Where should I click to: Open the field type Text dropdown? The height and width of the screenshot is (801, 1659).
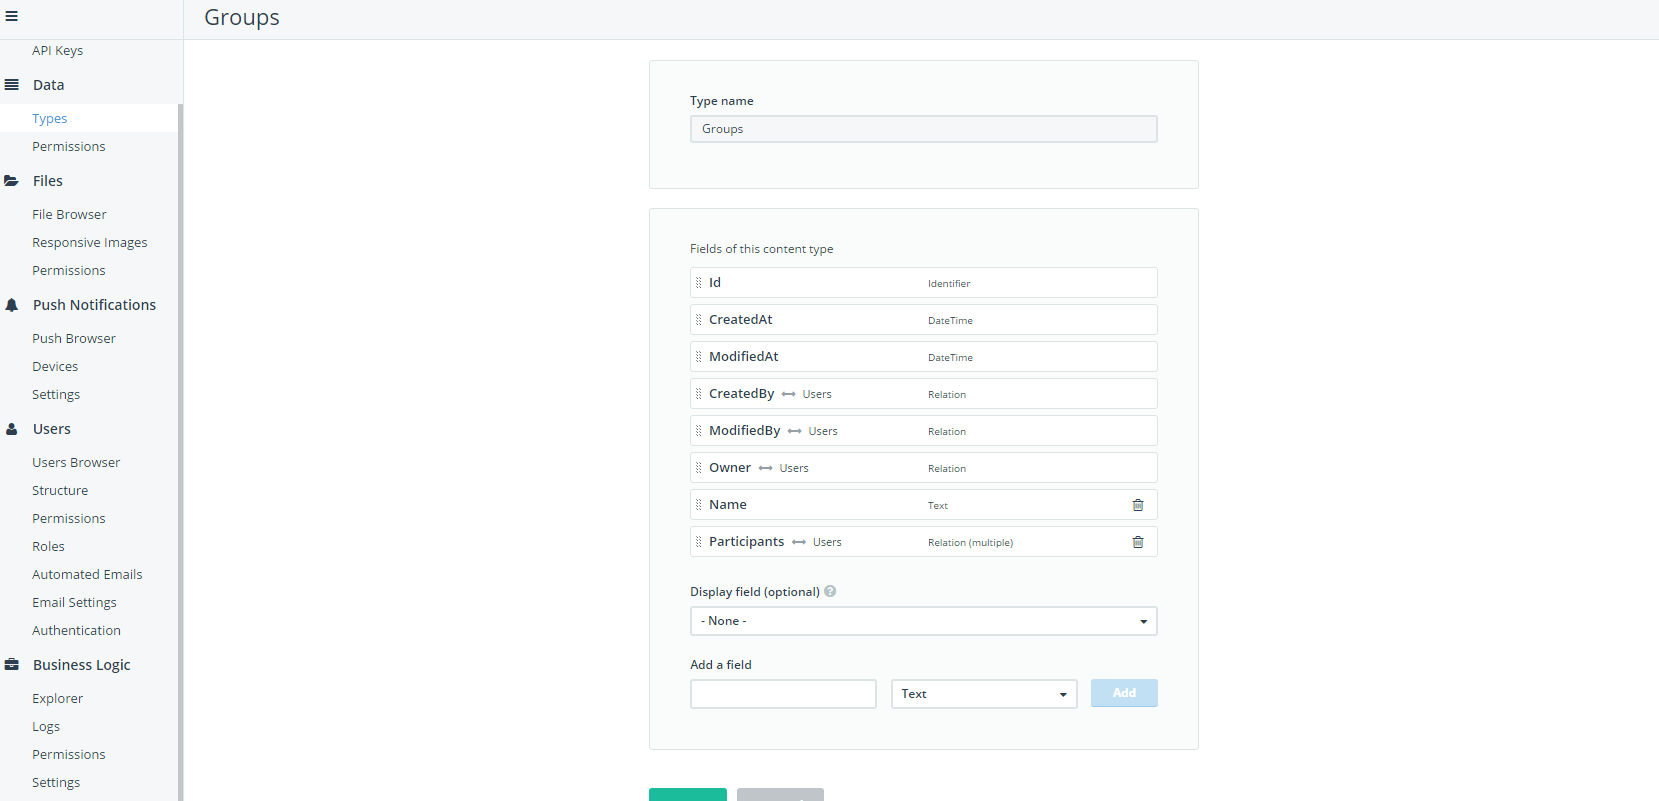point(983,694)
